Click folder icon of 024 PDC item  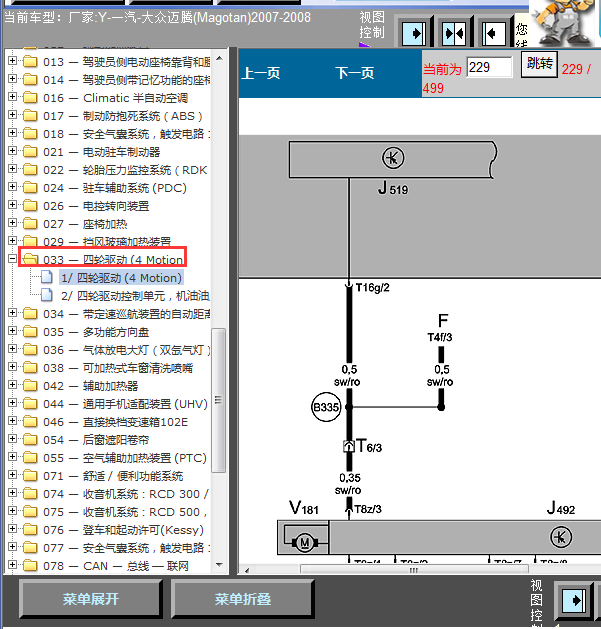click(x=30, y=188)
